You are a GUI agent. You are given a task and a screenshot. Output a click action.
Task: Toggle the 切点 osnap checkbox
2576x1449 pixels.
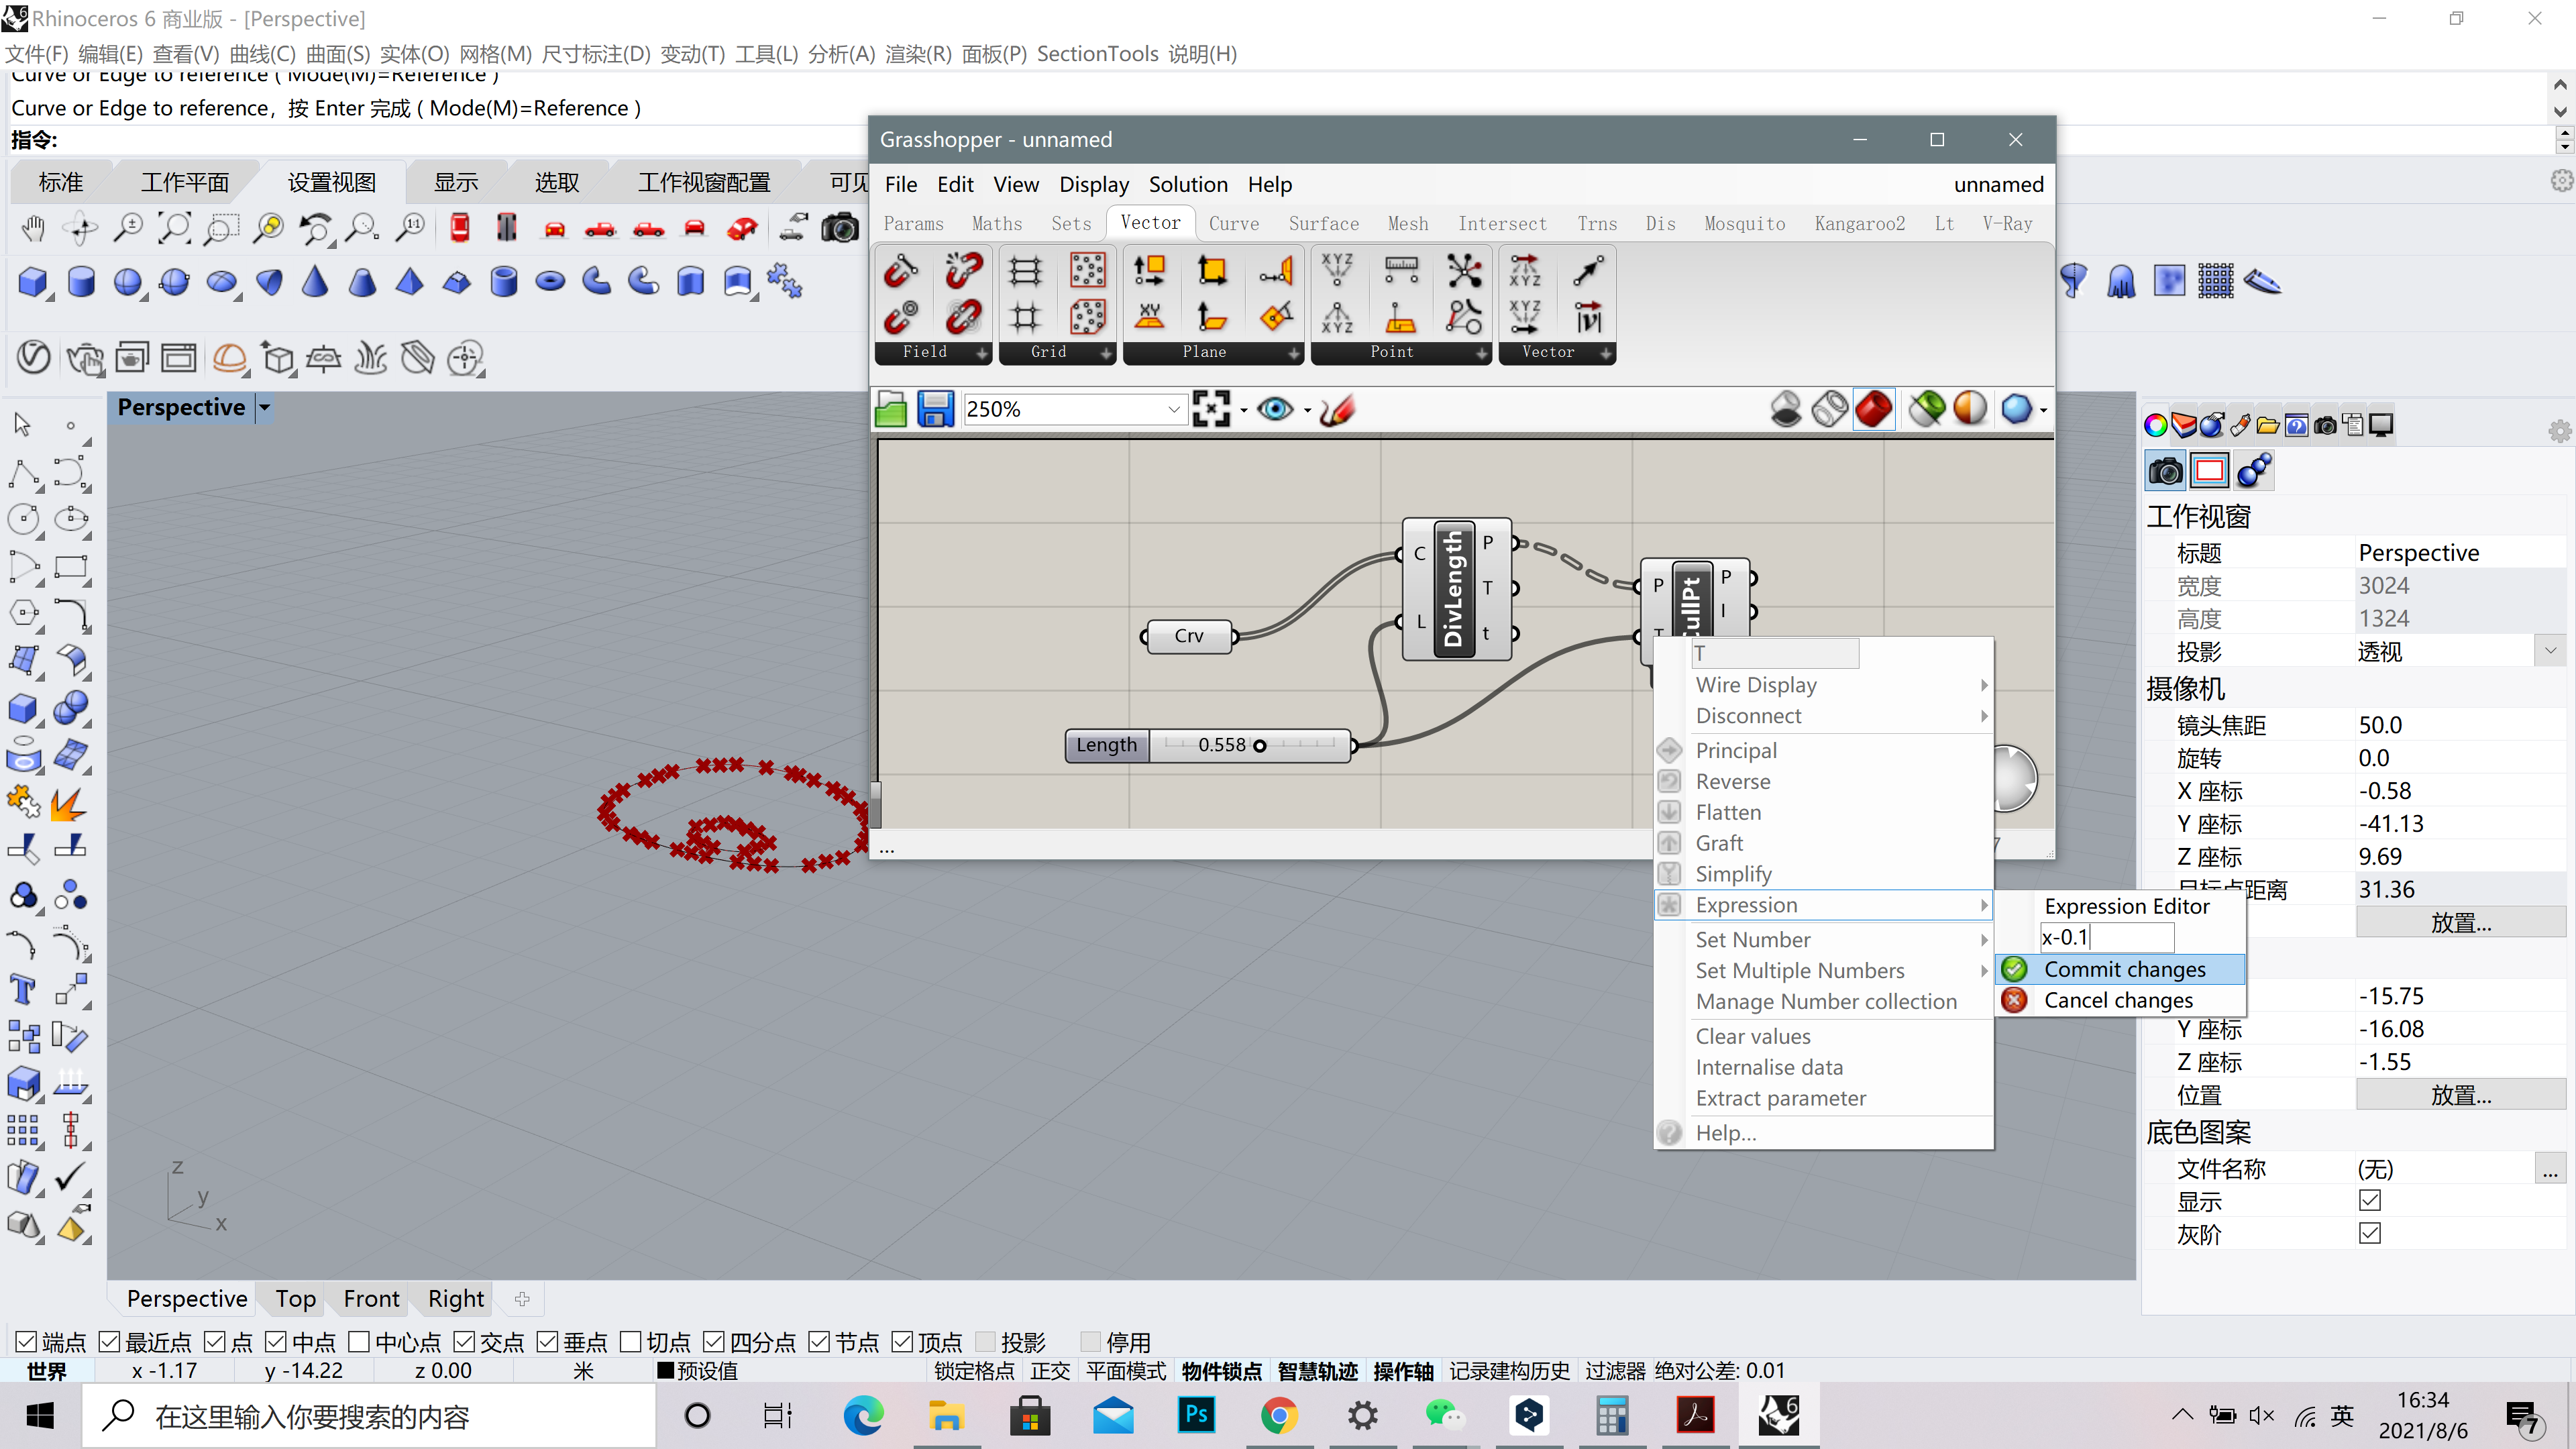tap(630, 1341)
